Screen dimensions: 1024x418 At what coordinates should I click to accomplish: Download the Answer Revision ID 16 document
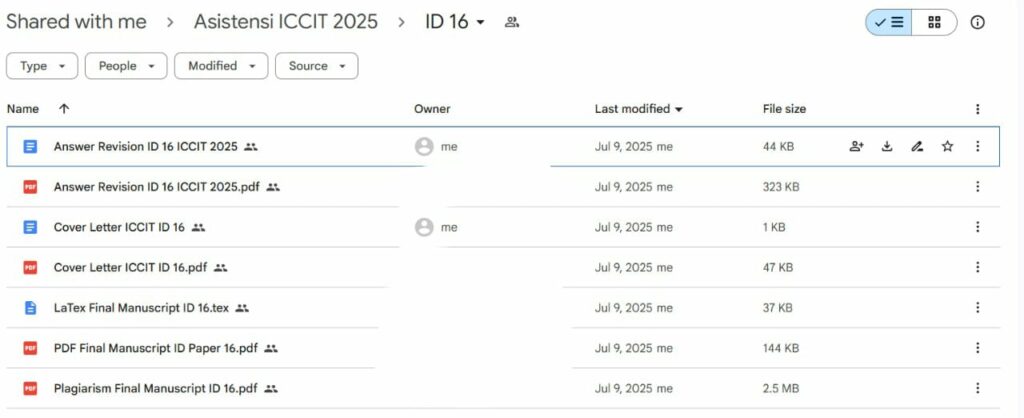(x=886, y=147)
